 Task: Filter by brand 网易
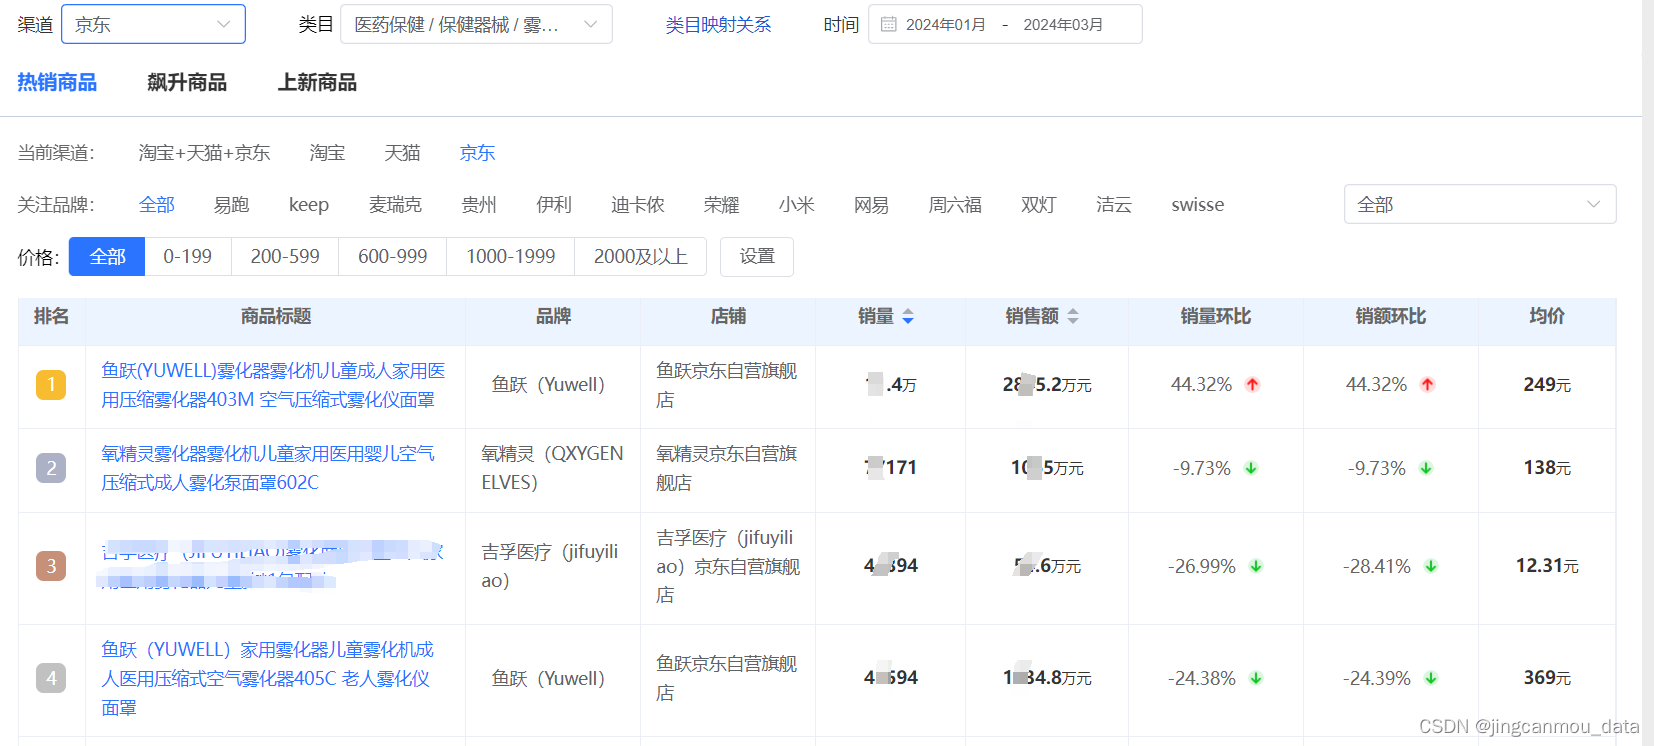point(871,204)
